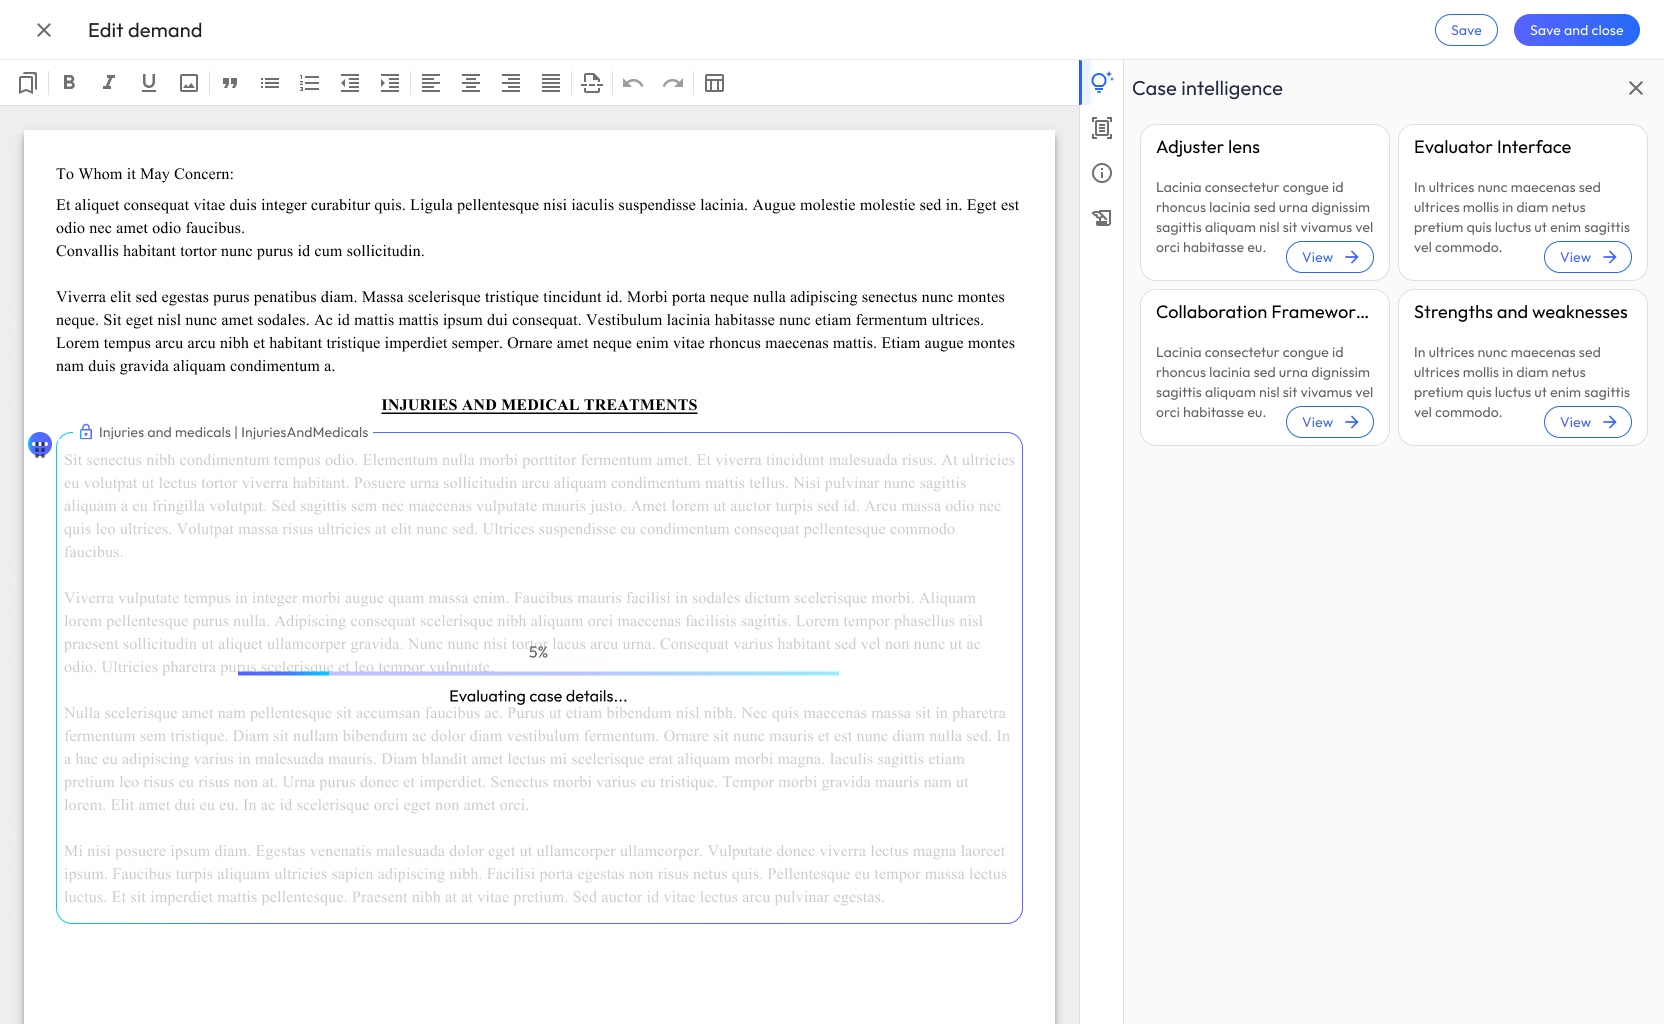Image resolution: width=1664 pixels, height=1024 pixels.
Task: Click the Evaluator Interface card title
Action: click(1492, 147)
